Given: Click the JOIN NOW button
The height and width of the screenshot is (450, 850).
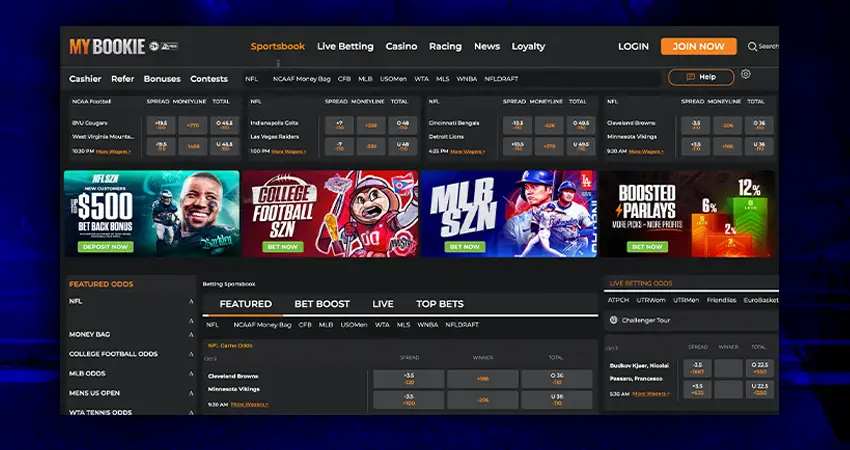Looking at the screenshot, I should click(x=698, y=47).
